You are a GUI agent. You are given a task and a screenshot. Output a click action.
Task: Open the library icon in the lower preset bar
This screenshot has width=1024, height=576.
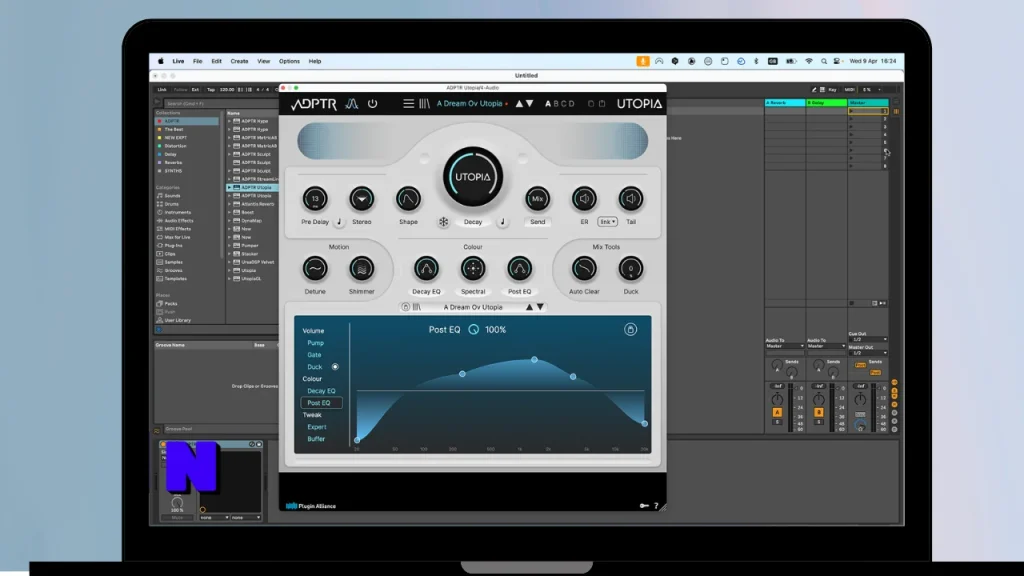(417, 307)
